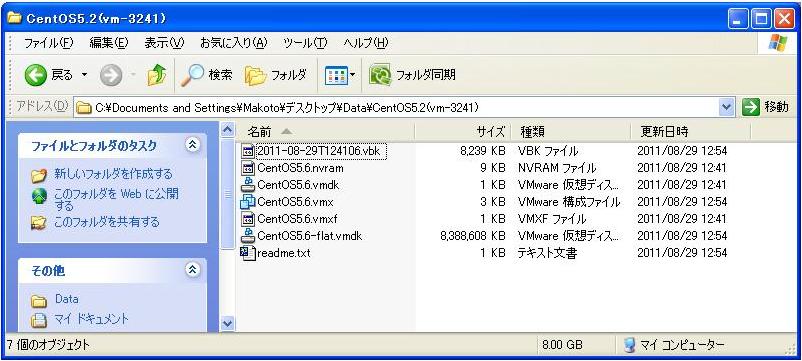This screenshot has height=361, width=802.
Task: Select the CentOS5.6.vmxf file icon
Action: point(248,219)
